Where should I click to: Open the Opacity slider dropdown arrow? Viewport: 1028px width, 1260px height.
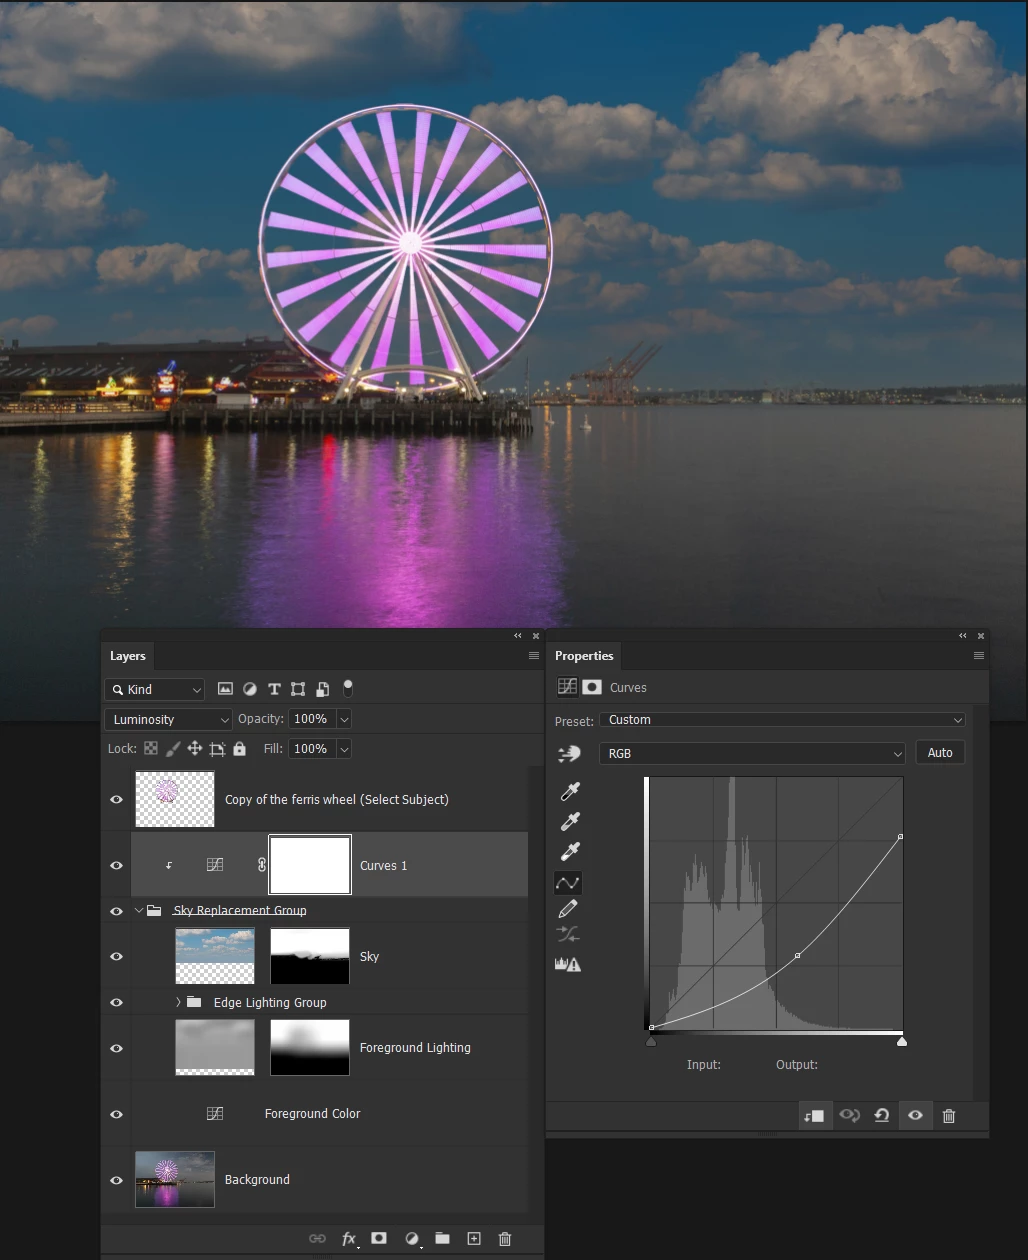[344, 719]
